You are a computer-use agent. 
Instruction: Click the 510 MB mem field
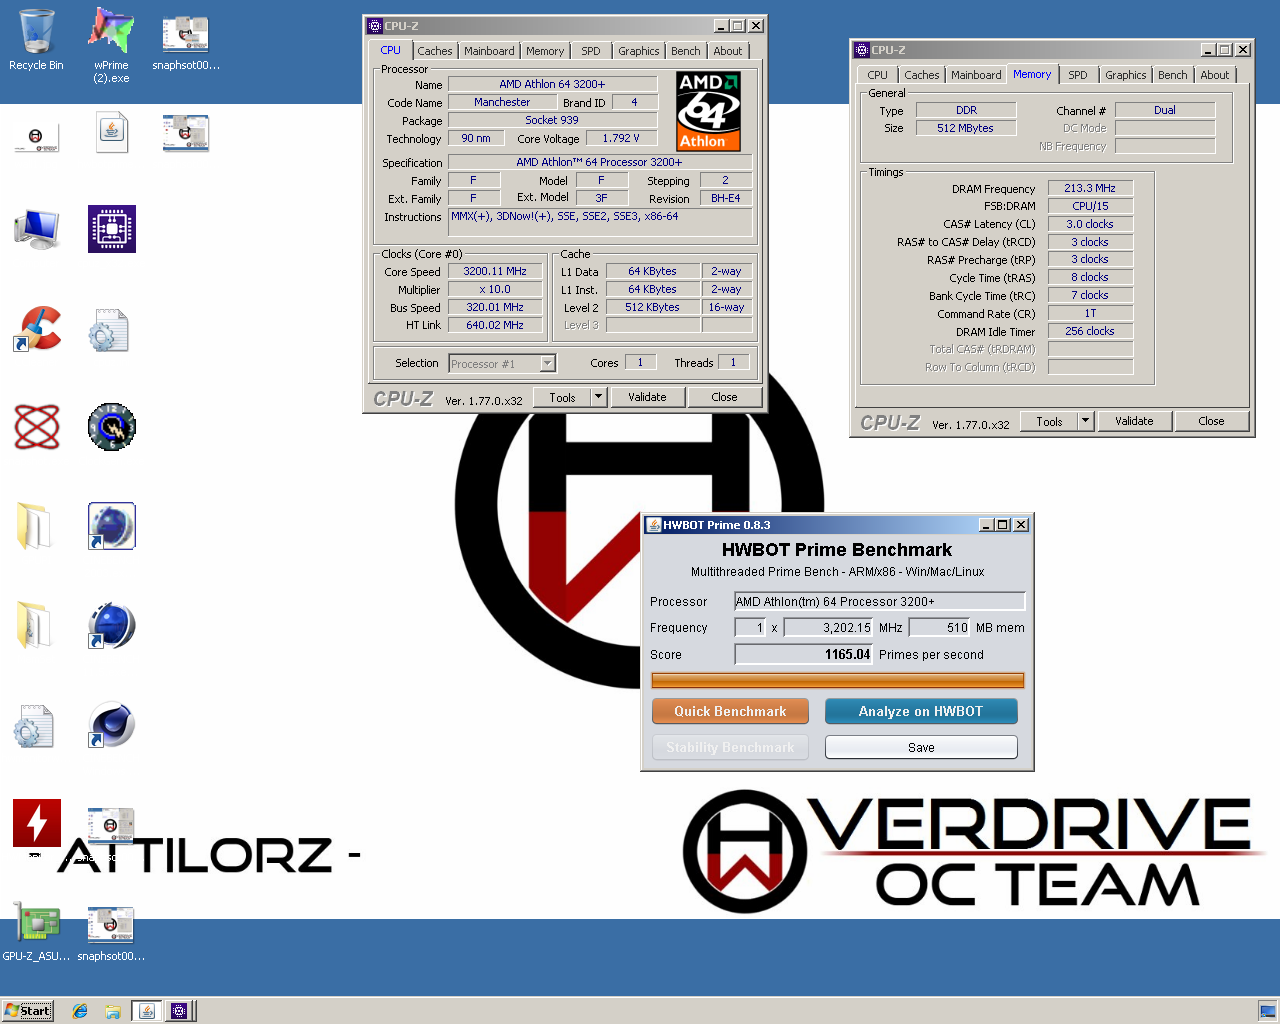pos(940,628)
